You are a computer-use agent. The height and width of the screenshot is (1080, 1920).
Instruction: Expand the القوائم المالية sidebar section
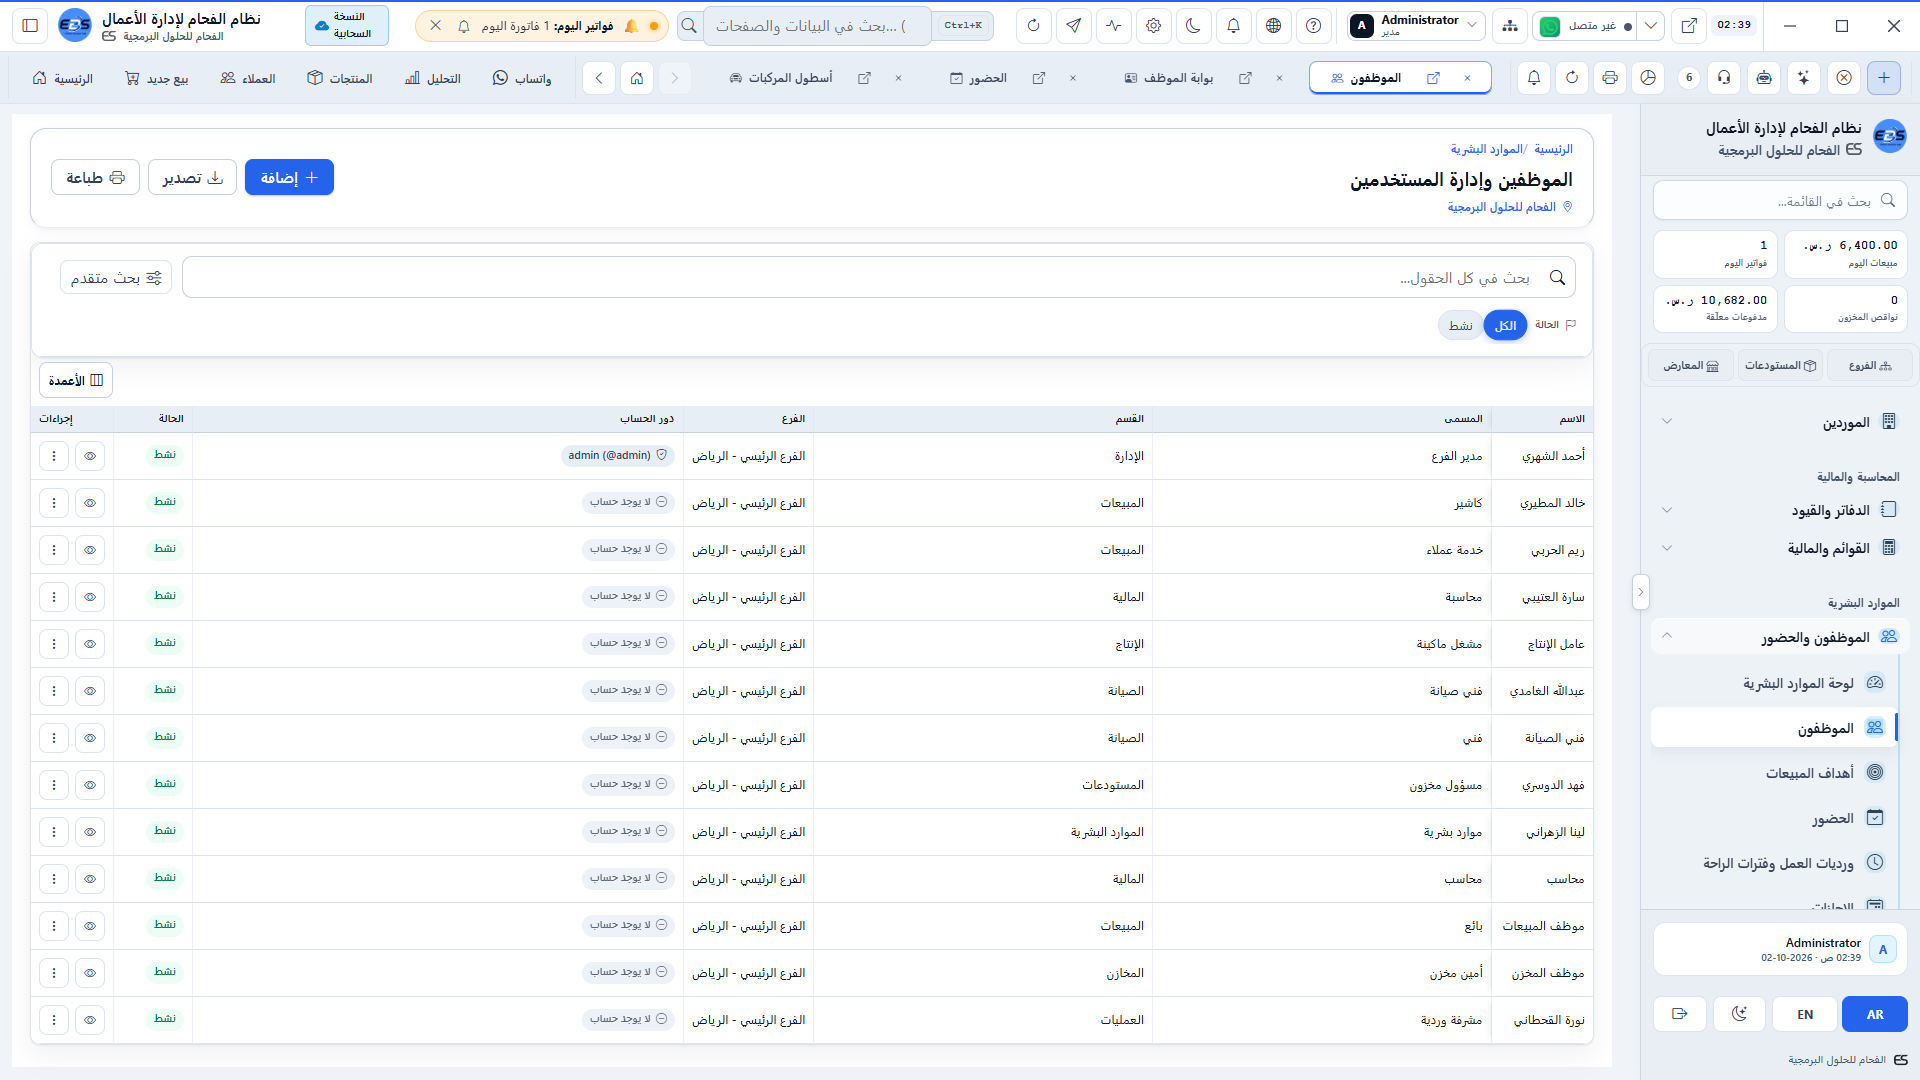pos(1780,548)
